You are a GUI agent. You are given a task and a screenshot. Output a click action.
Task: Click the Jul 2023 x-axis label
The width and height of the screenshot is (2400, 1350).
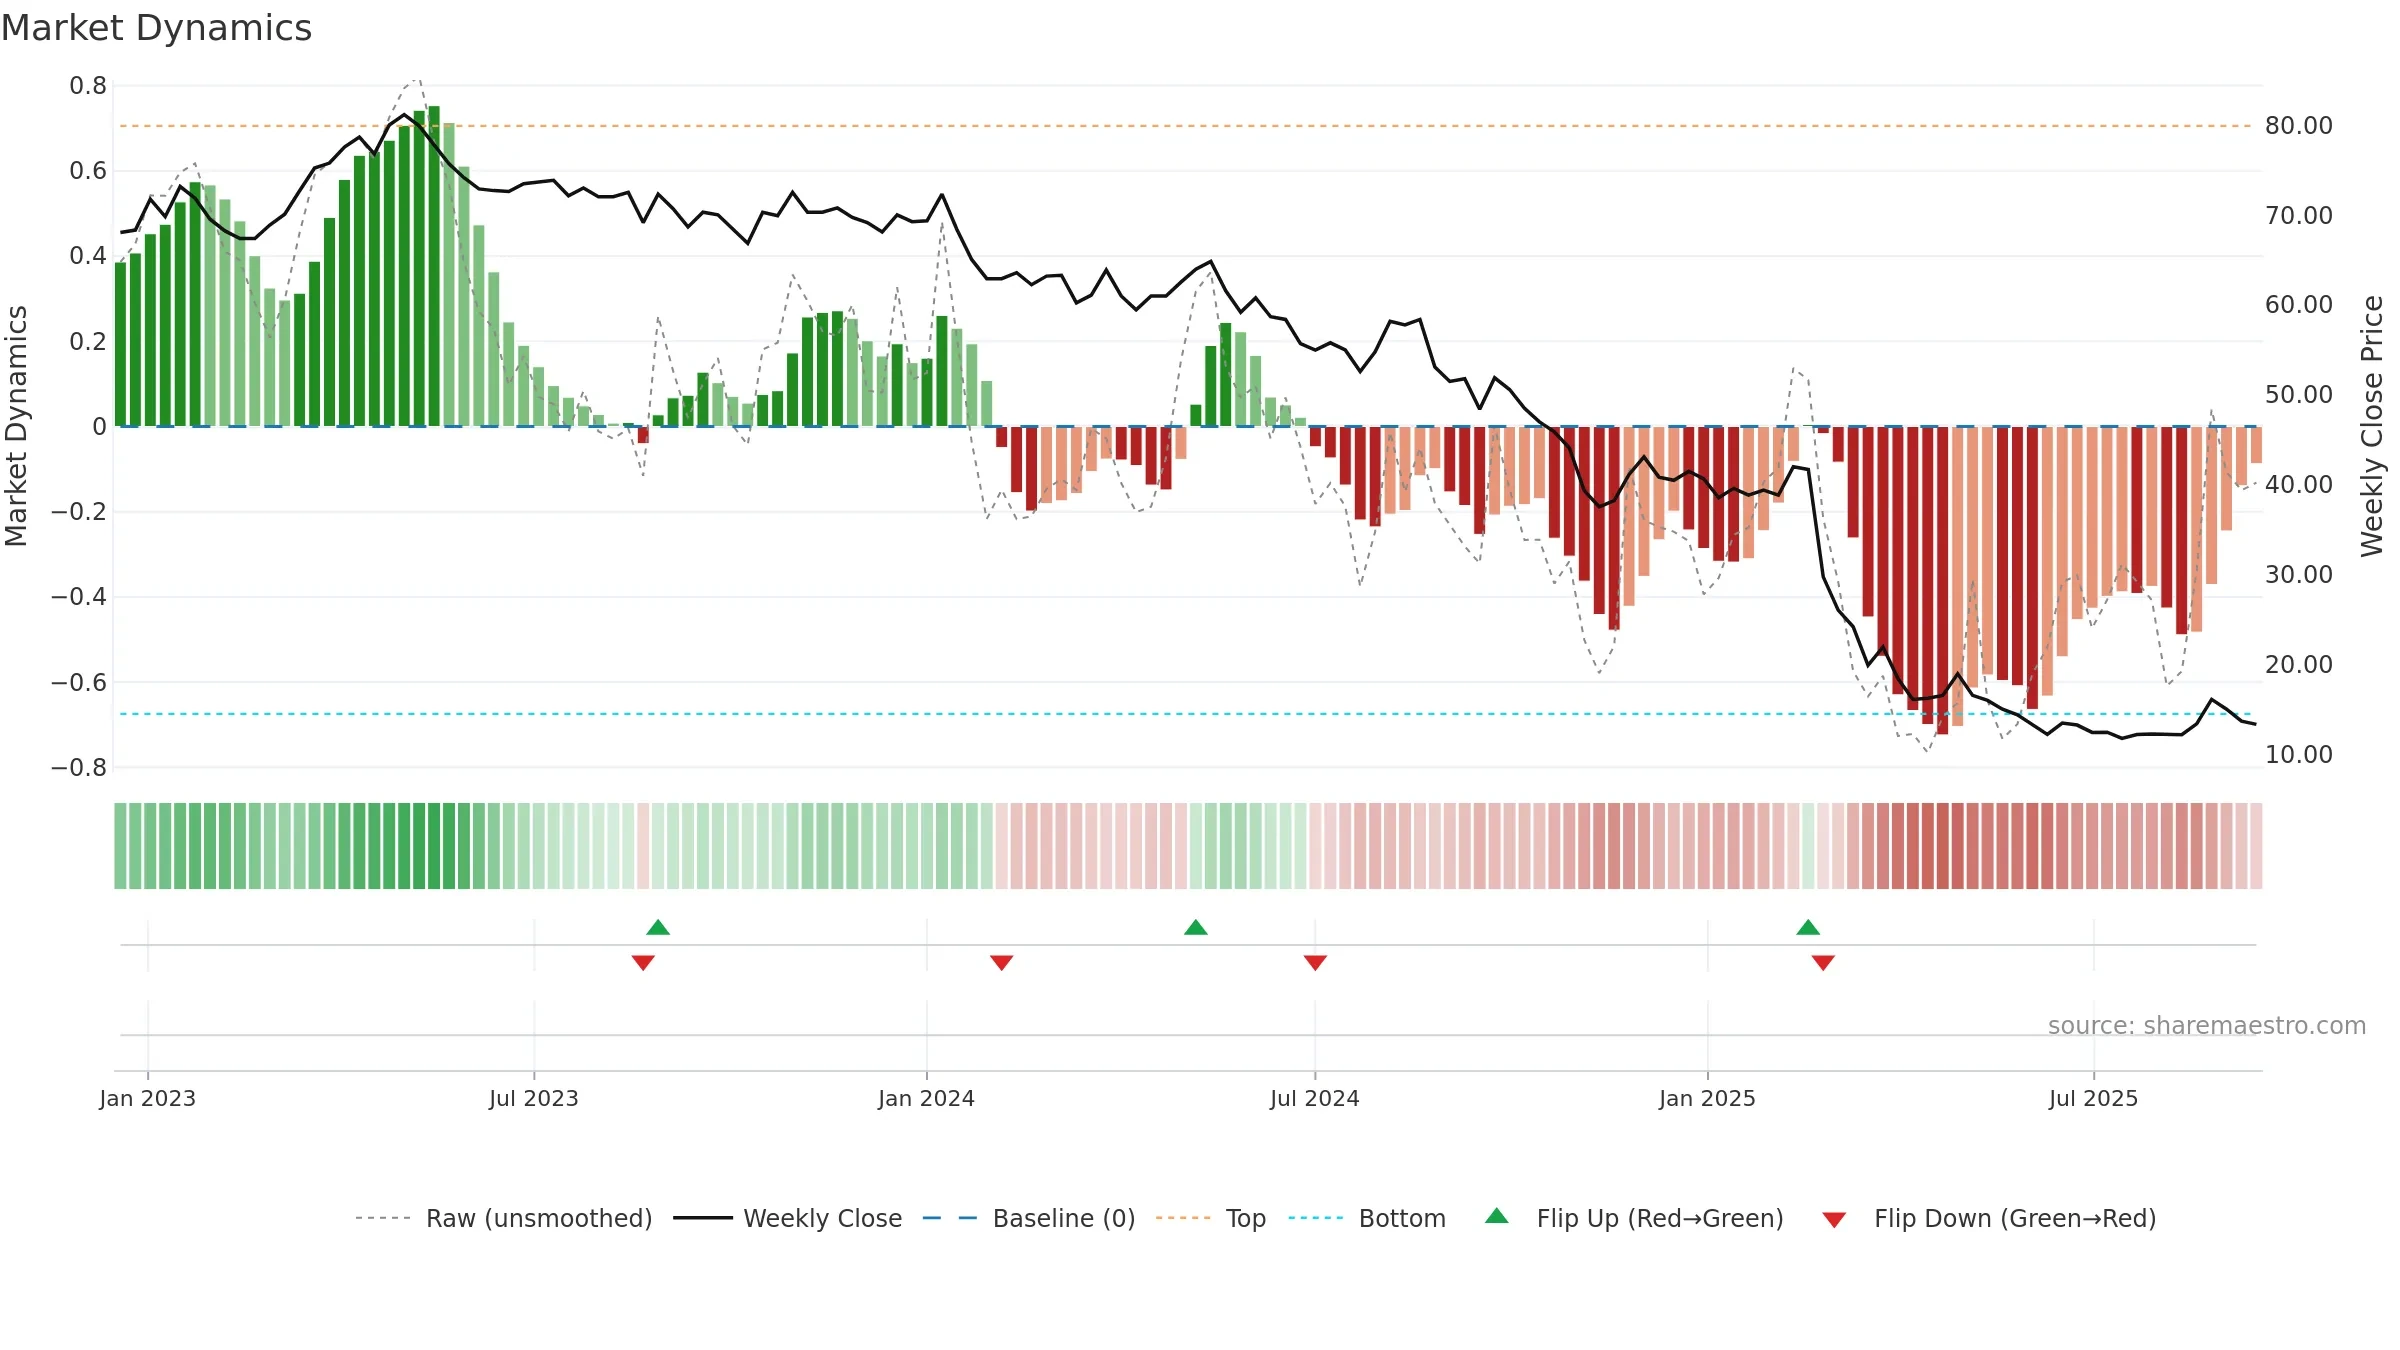pos(534,1098)
